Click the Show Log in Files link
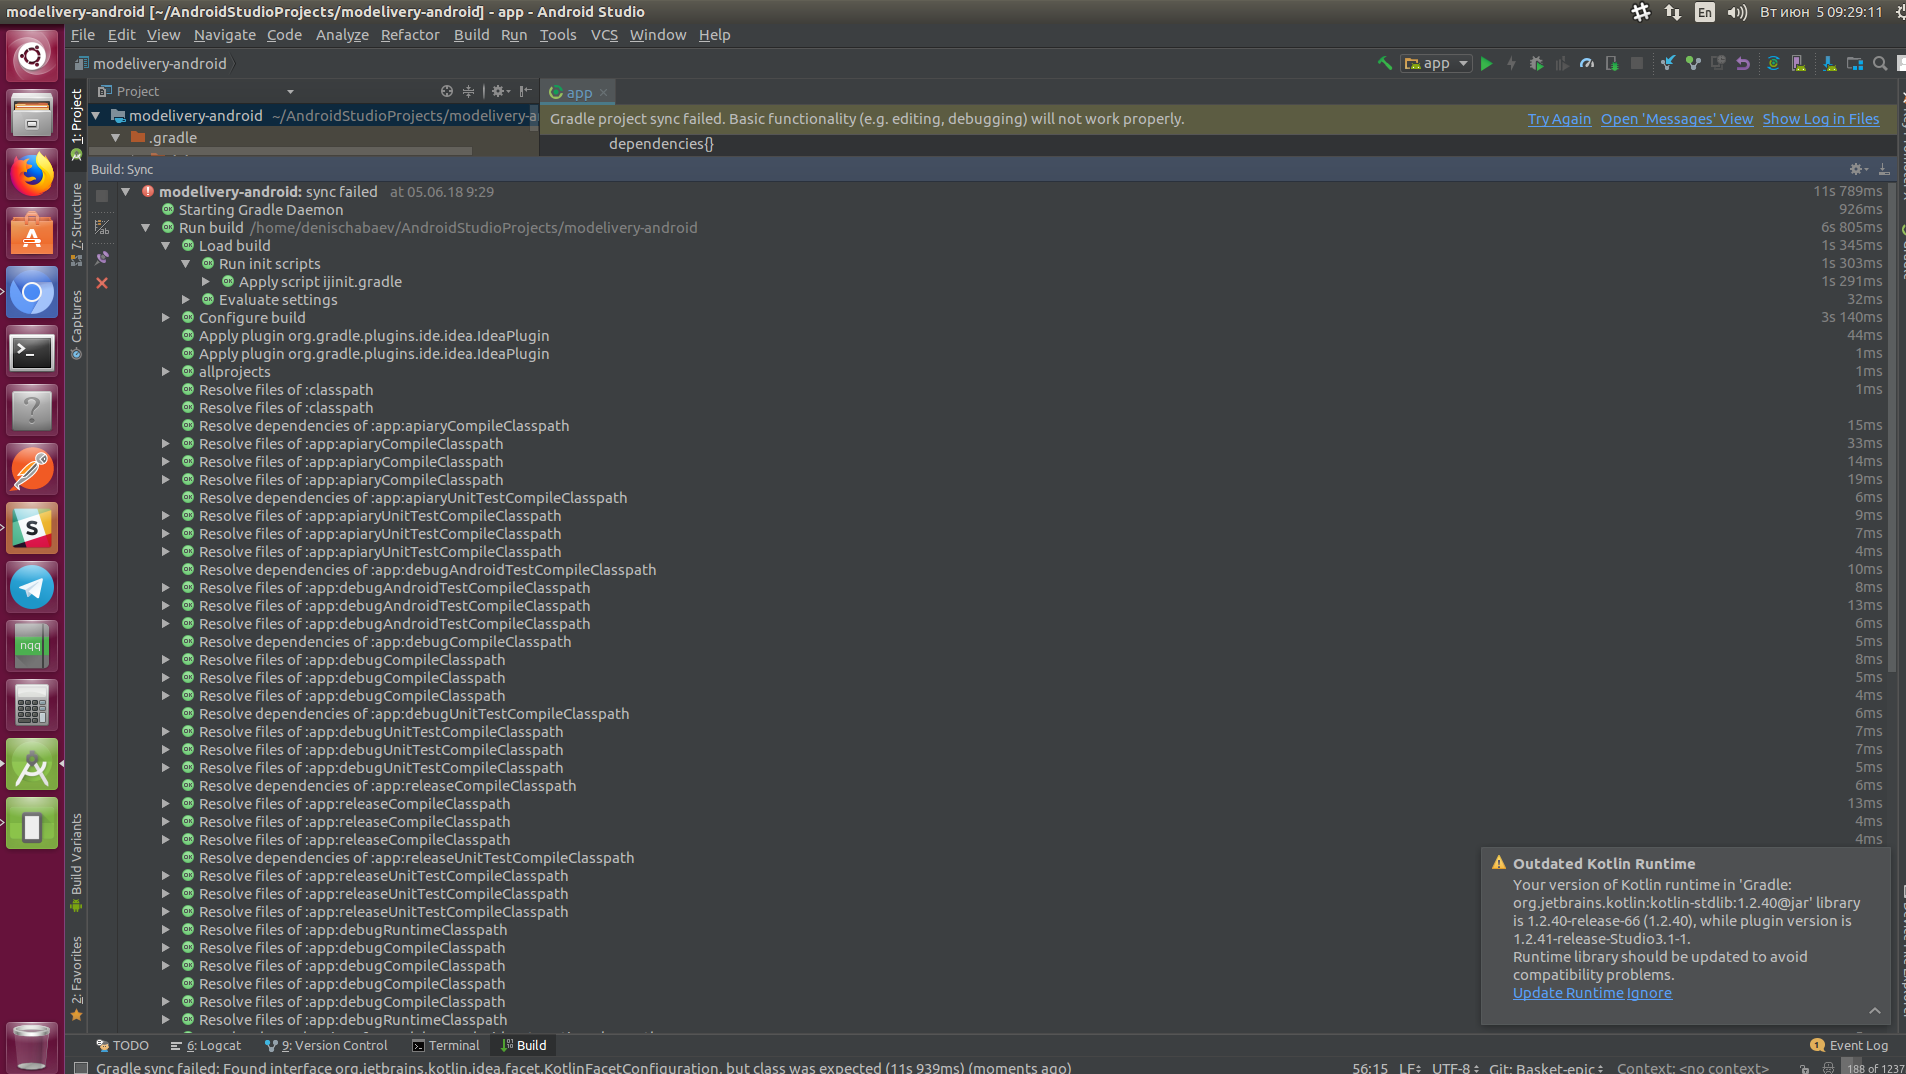The width and height of the screenshot is (1906, 1074). tap(1820, 118)
